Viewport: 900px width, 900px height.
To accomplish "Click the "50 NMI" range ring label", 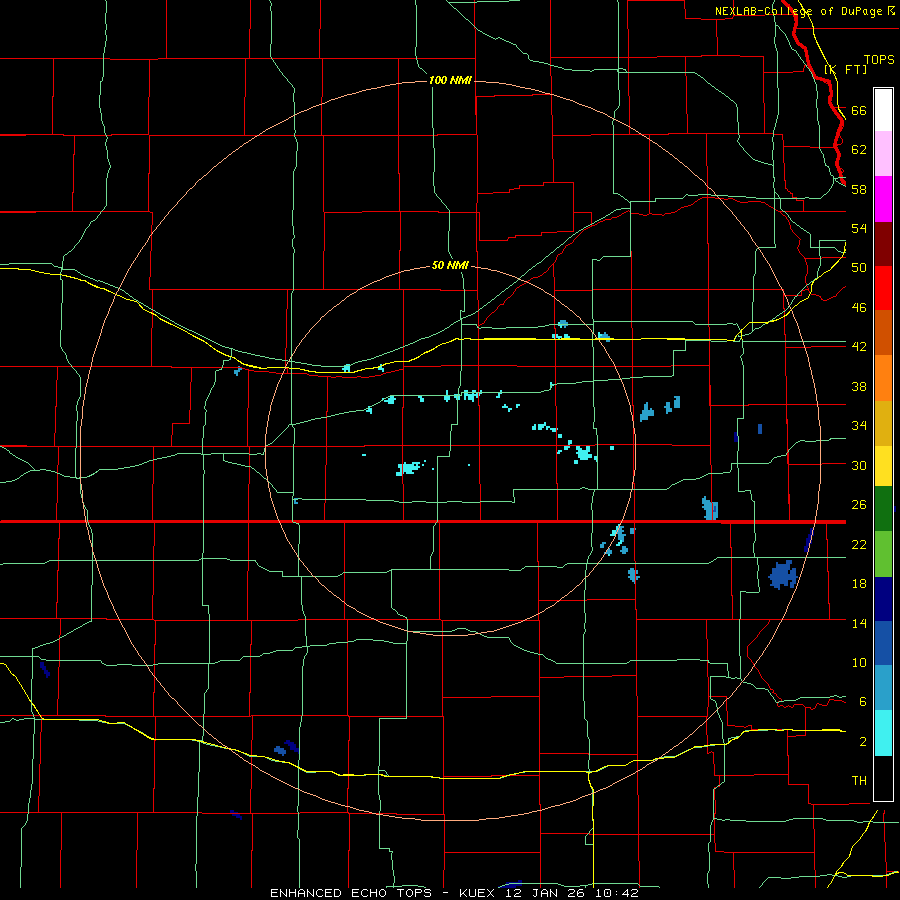I will tap(450, 266).
